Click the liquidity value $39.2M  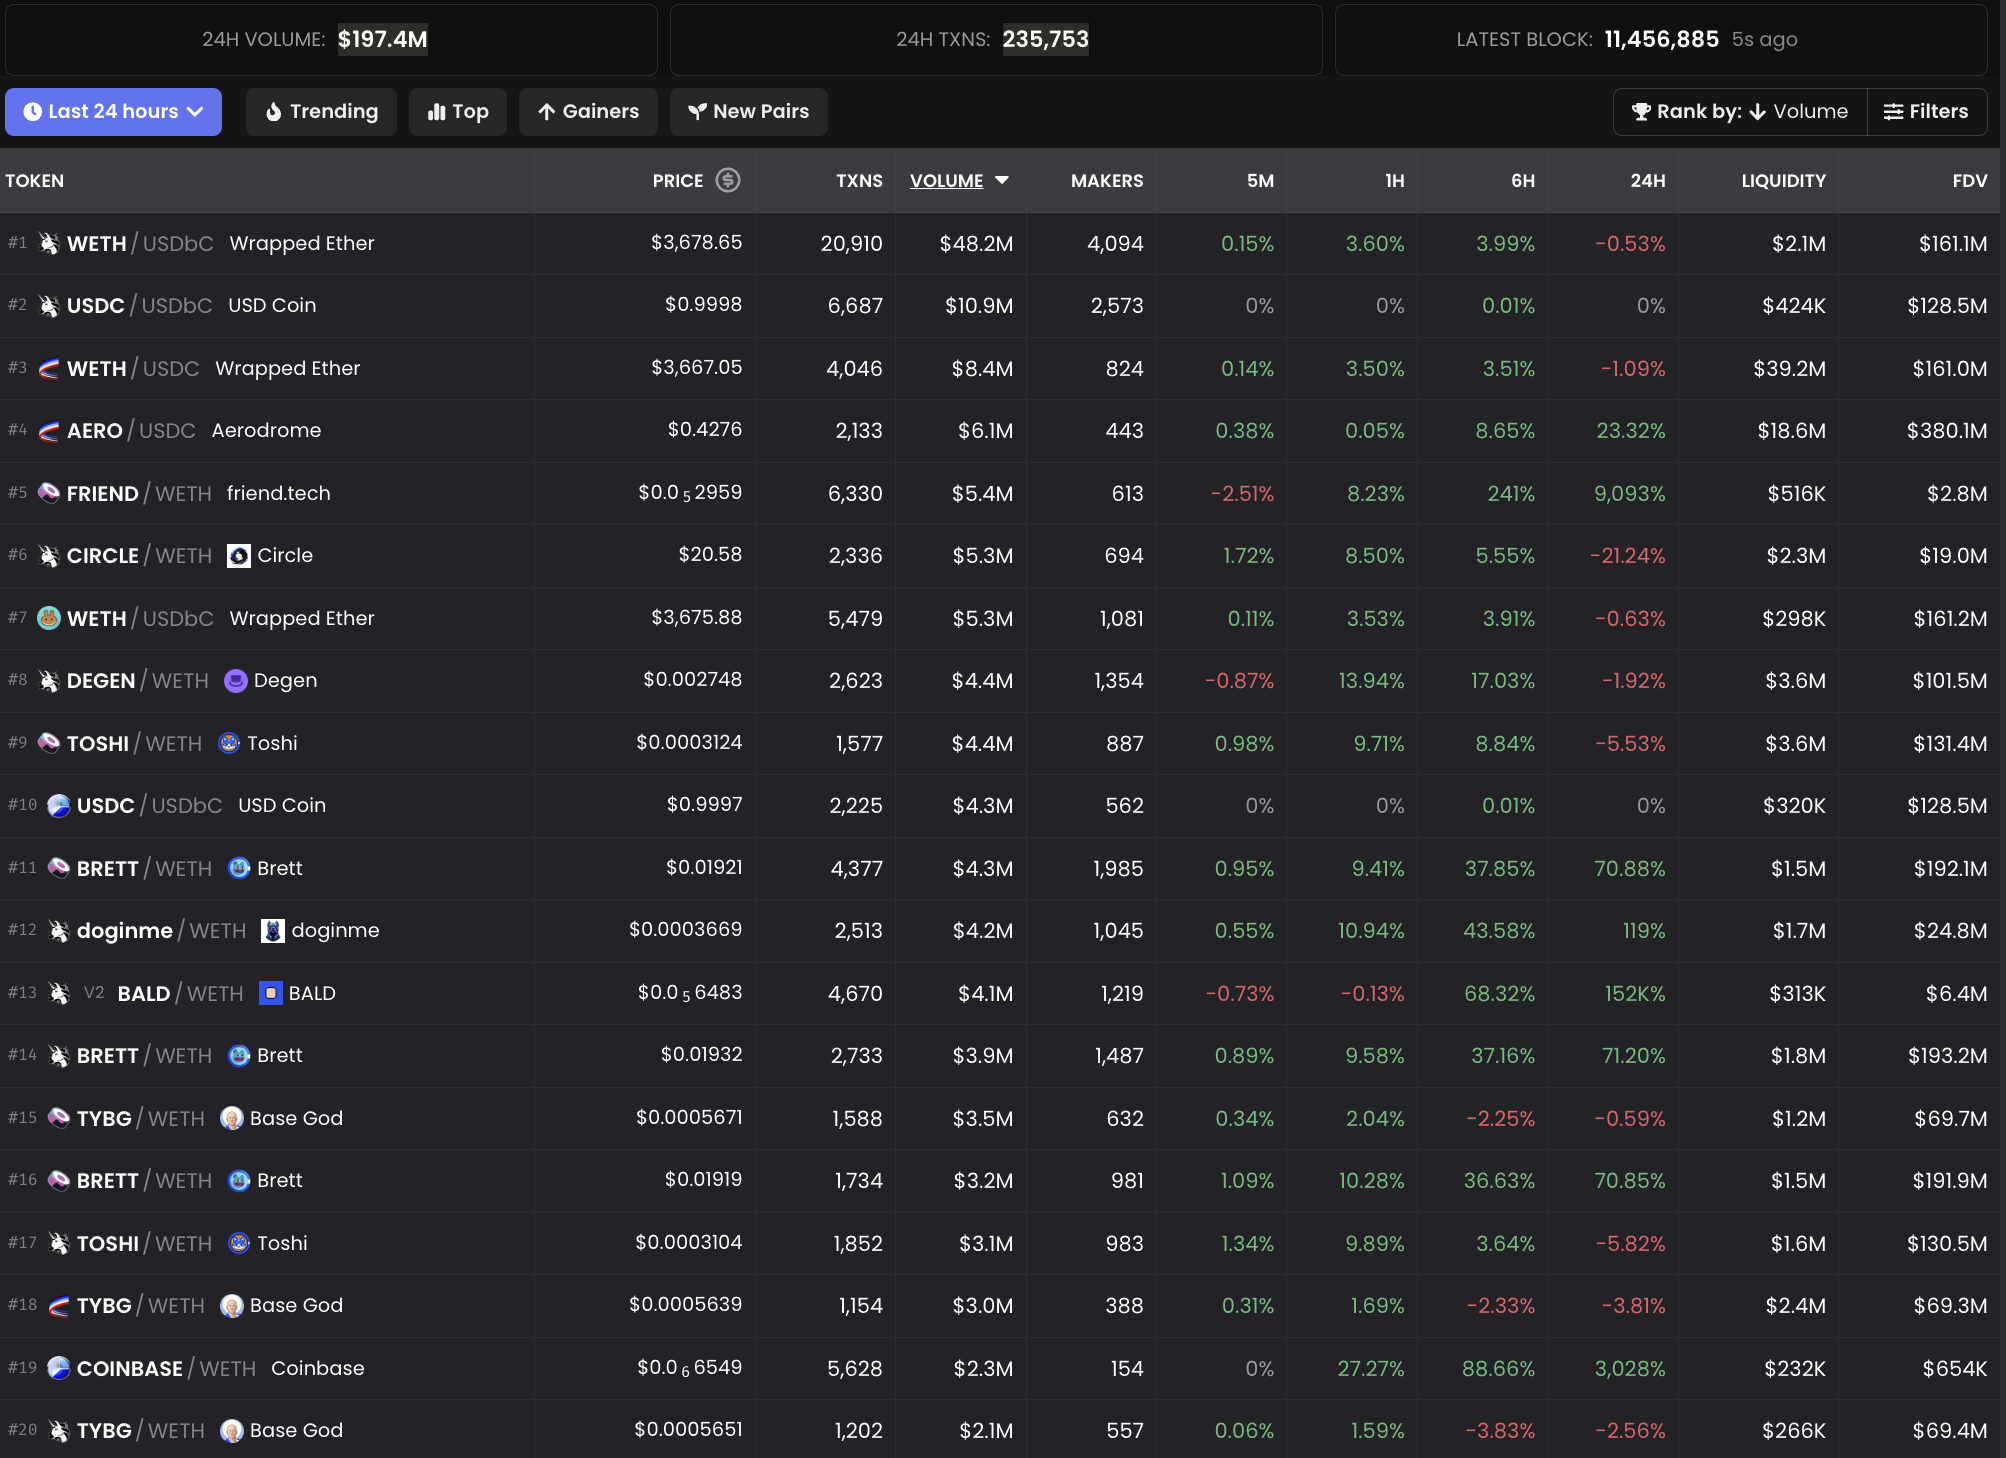point(1789,368)
